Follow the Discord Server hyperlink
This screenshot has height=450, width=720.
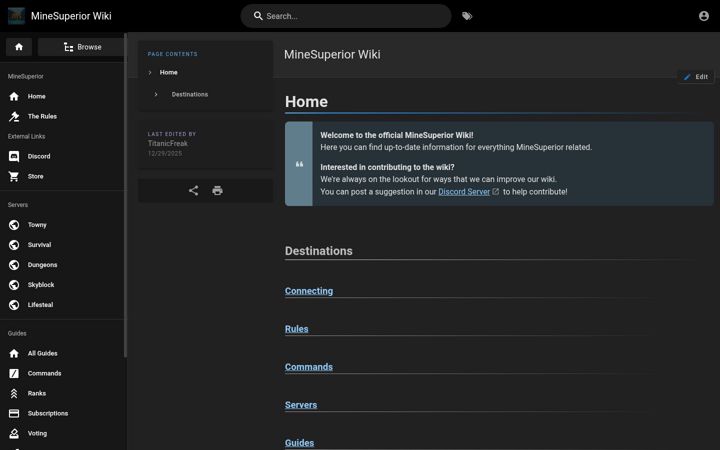coord(464,192)
